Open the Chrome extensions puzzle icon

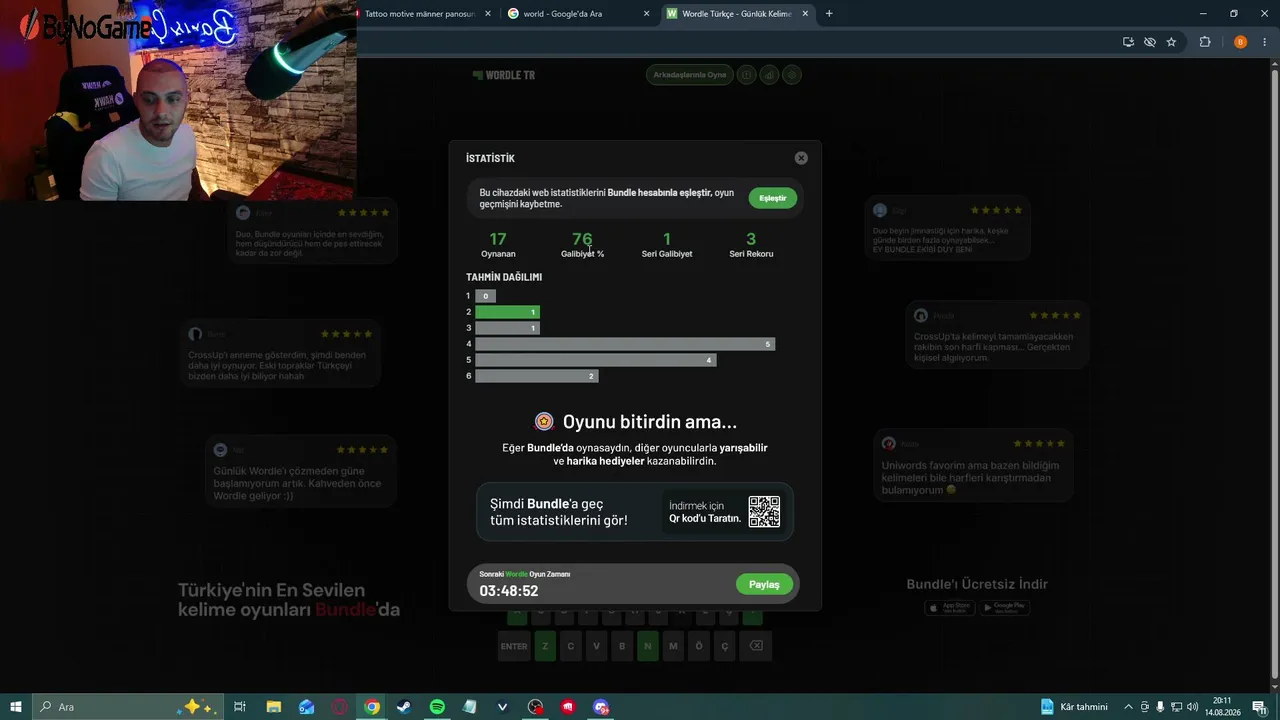tap(1205, 42)
